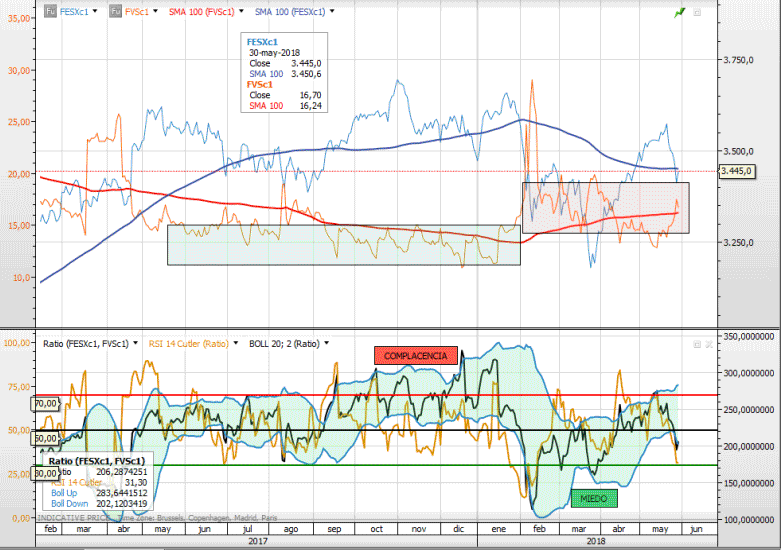Select the RSI 14 Cutler (Ratio) legend label
Viewport: 782px width, 551px height.
(189, 344)
